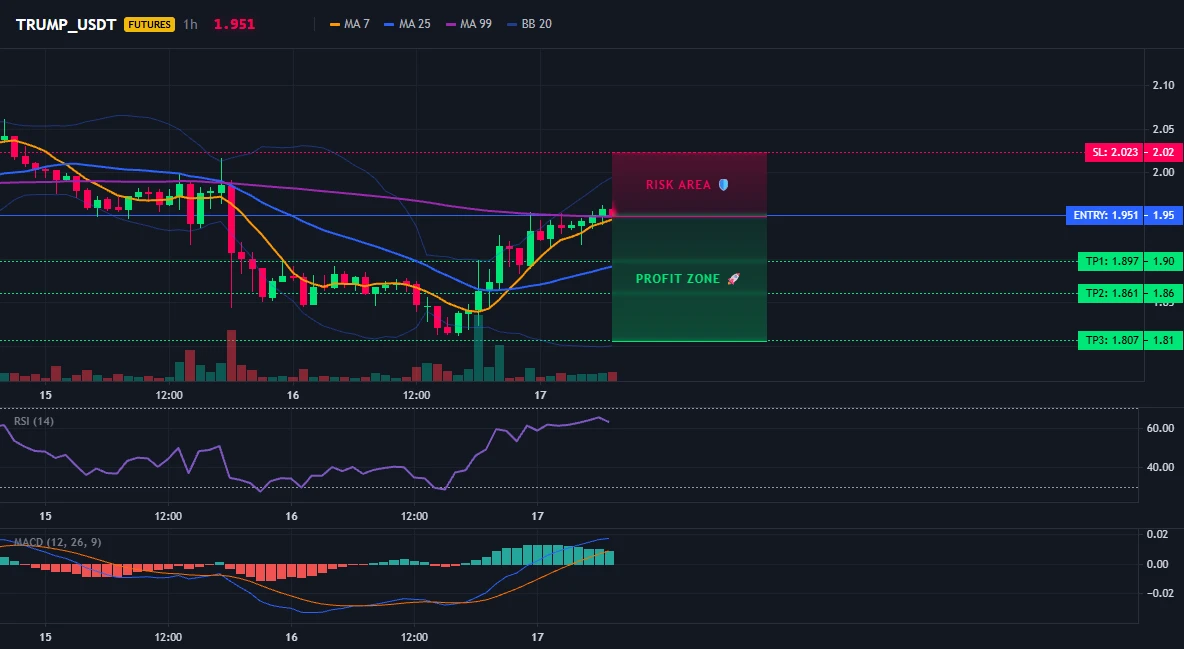Click the 0.02 MACD axis value

pyautogui.click(x=1157, y=534)
